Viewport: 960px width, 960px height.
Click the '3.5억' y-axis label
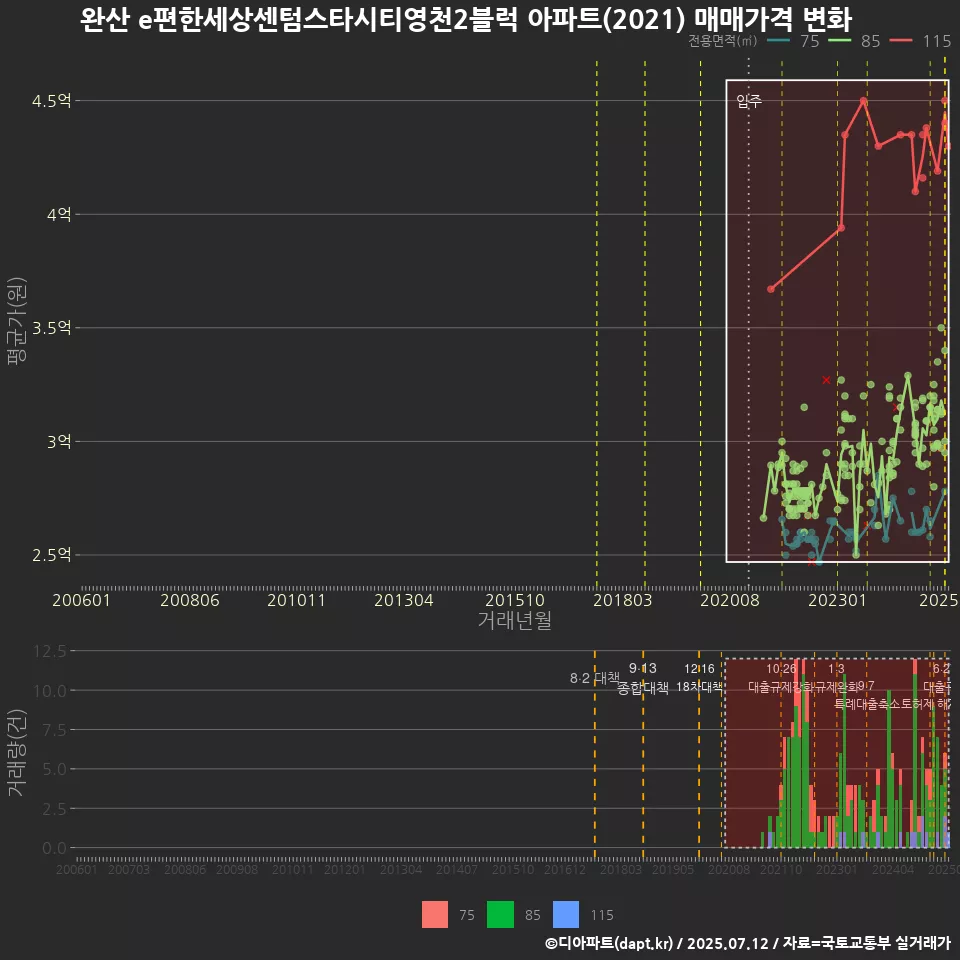pyautogui.click(x=51, y=328)
